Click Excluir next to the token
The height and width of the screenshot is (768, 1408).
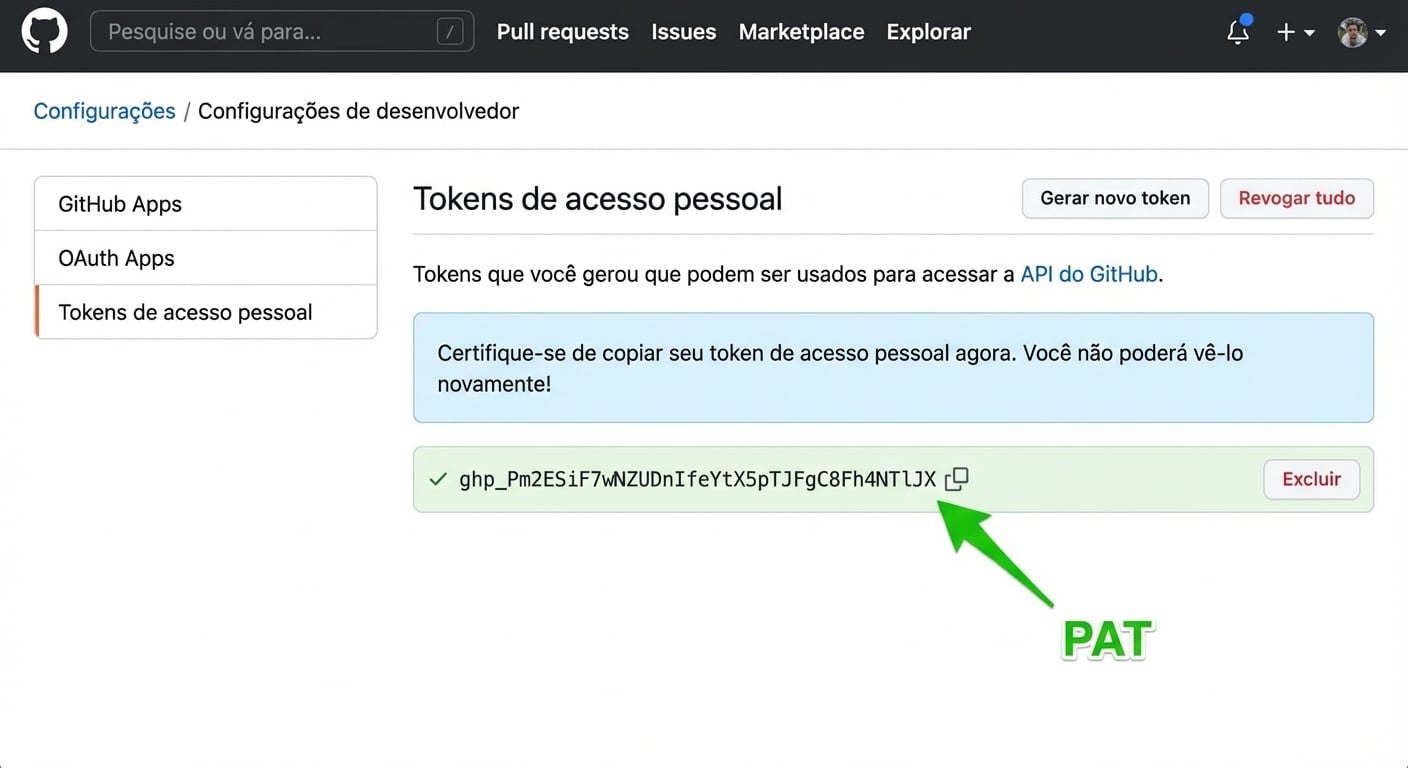pyautogui.click(x=1311, y=479)
